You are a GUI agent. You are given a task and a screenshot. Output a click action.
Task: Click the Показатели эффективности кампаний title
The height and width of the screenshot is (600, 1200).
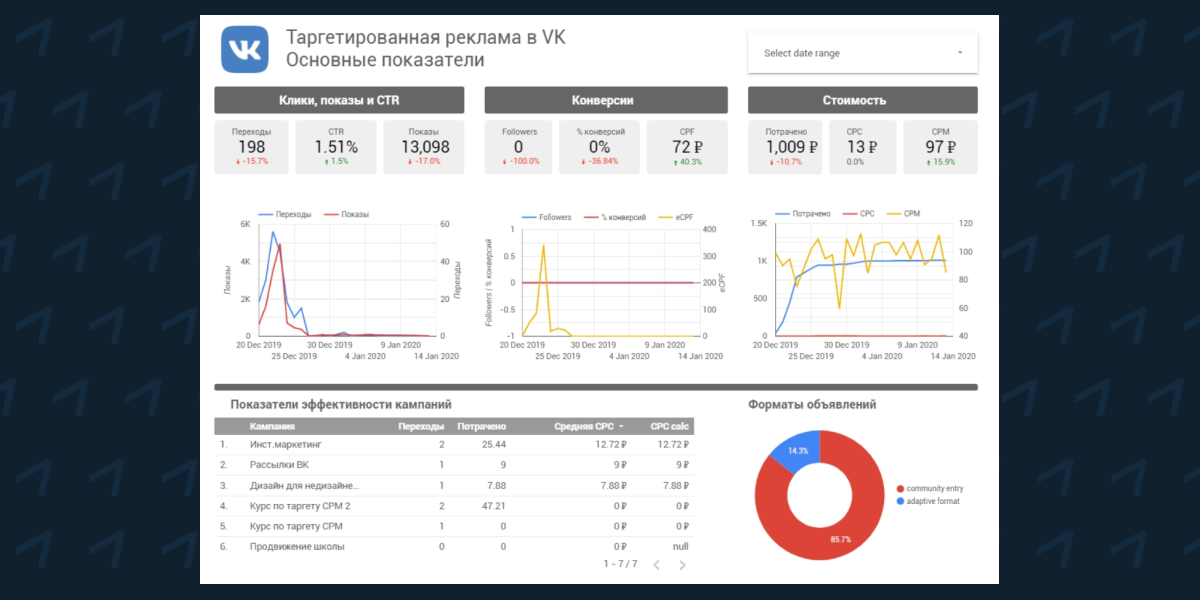point(340,405)
